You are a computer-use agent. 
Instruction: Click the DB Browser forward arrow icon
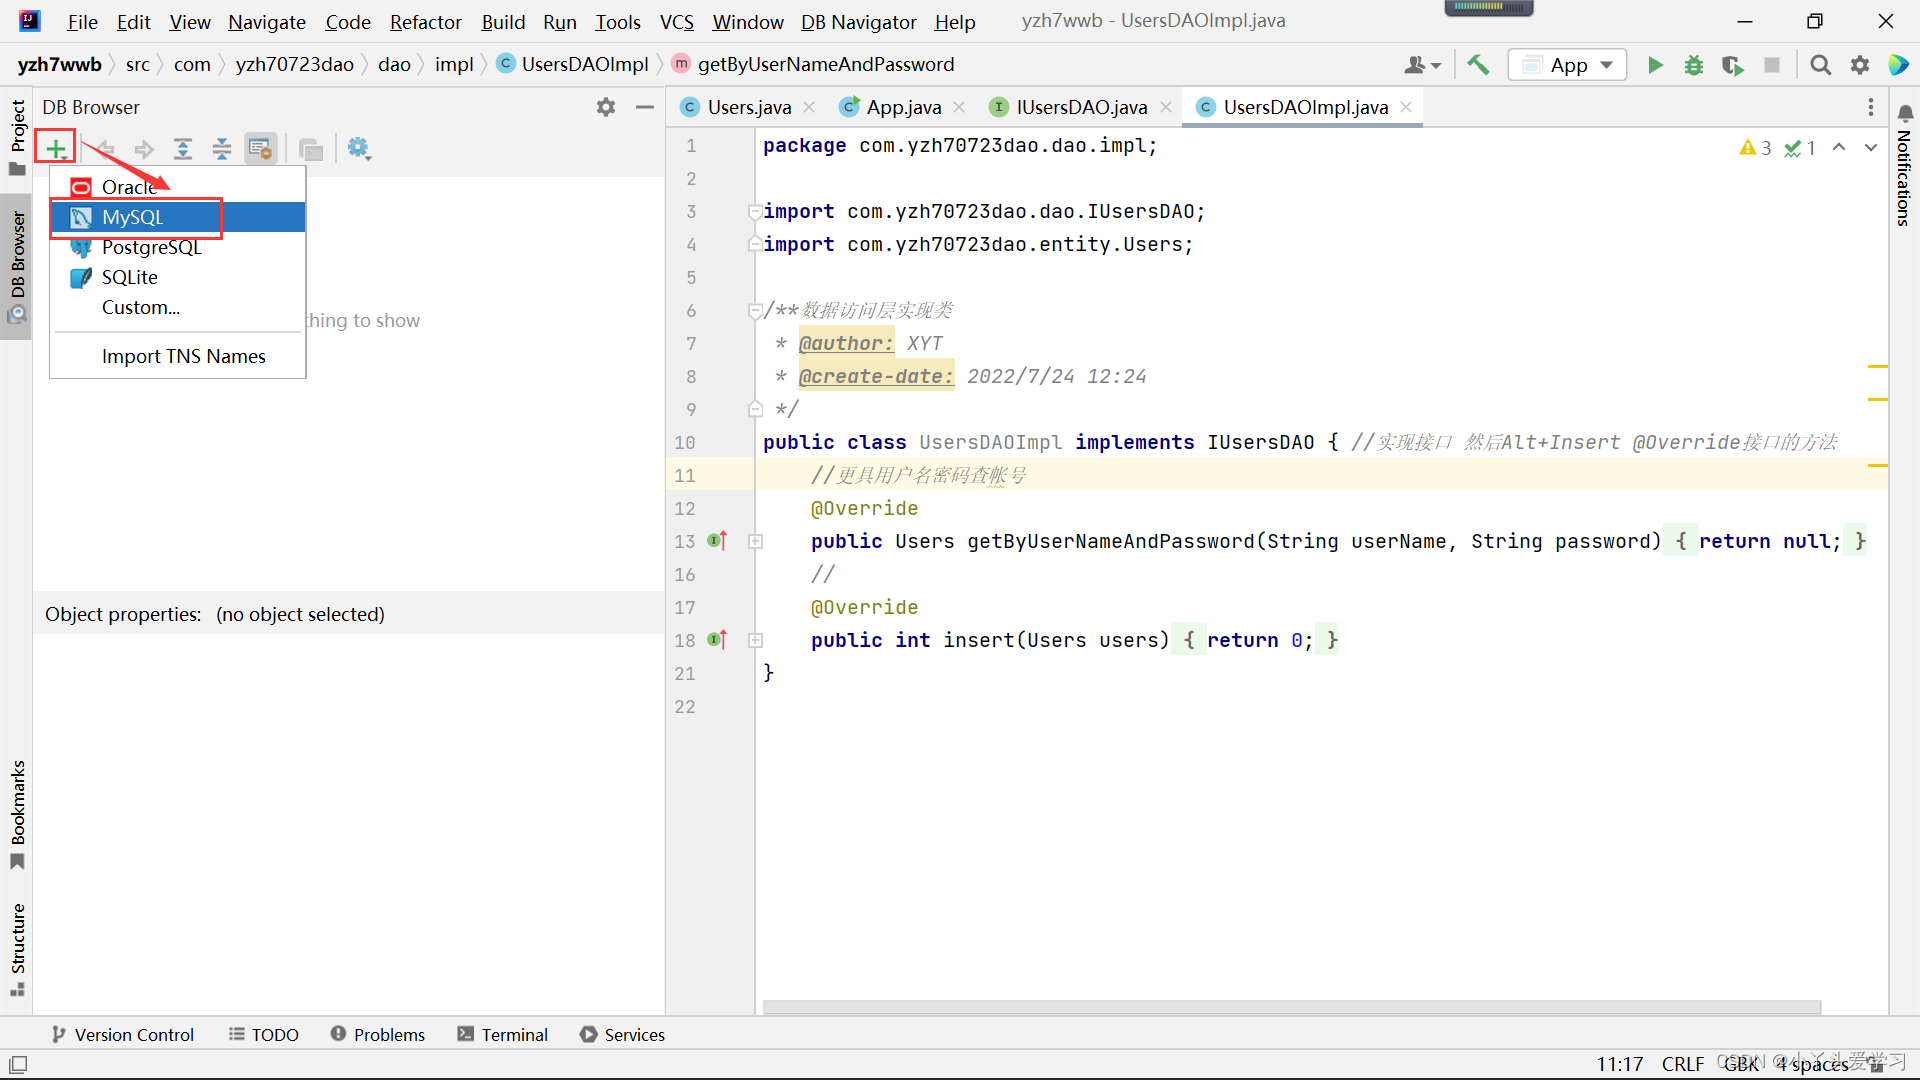144,149
